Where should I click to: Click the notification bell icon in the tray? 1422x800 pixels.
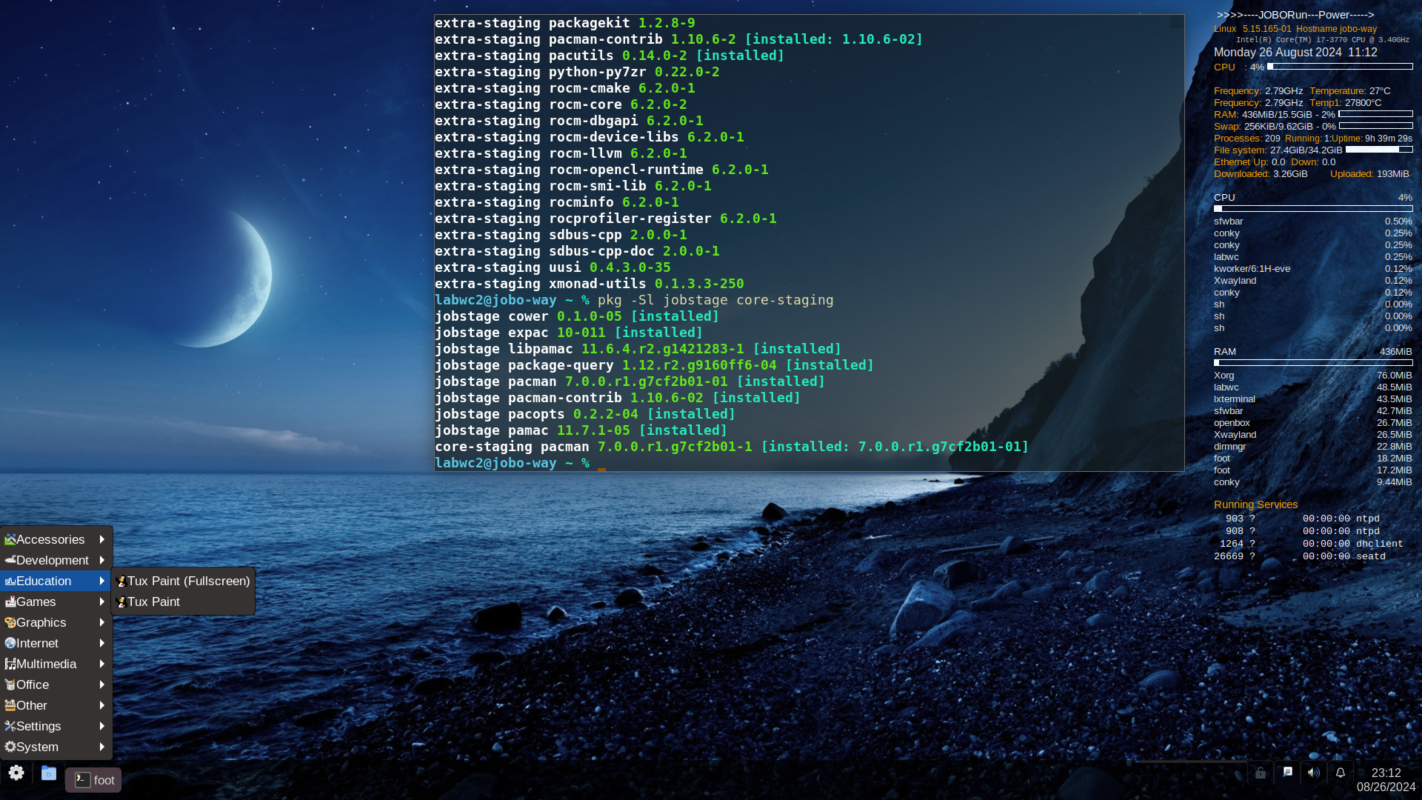tap(1340, 773)
